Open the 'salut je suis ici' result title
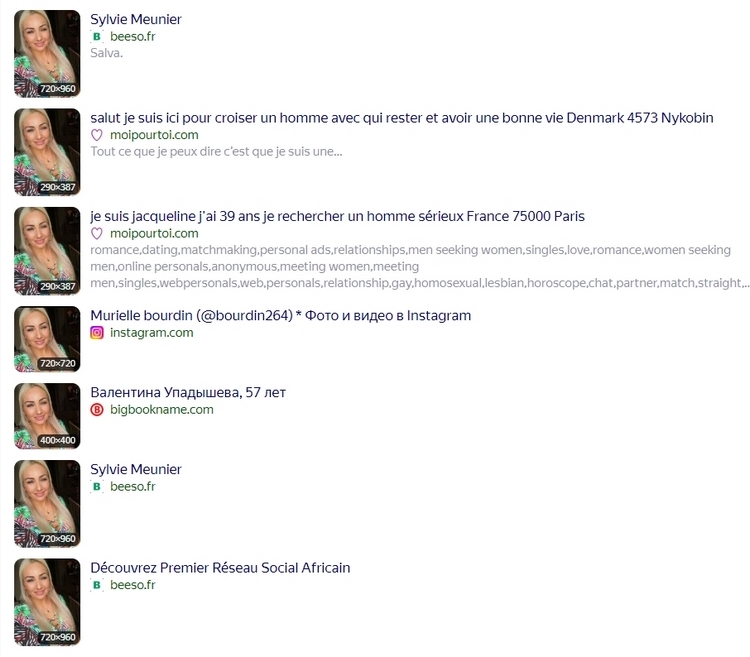Image resolution: width=750 pixels, height=657 pixels. pyautogui.click(x=402, y=118)
